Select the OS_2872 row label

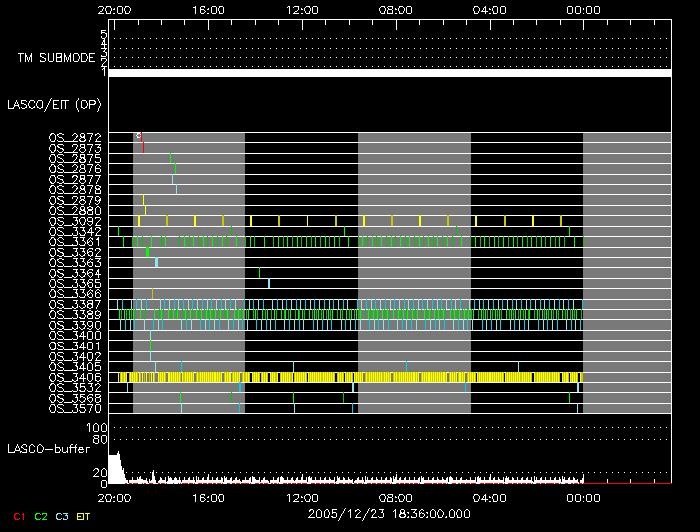[75, 138]
